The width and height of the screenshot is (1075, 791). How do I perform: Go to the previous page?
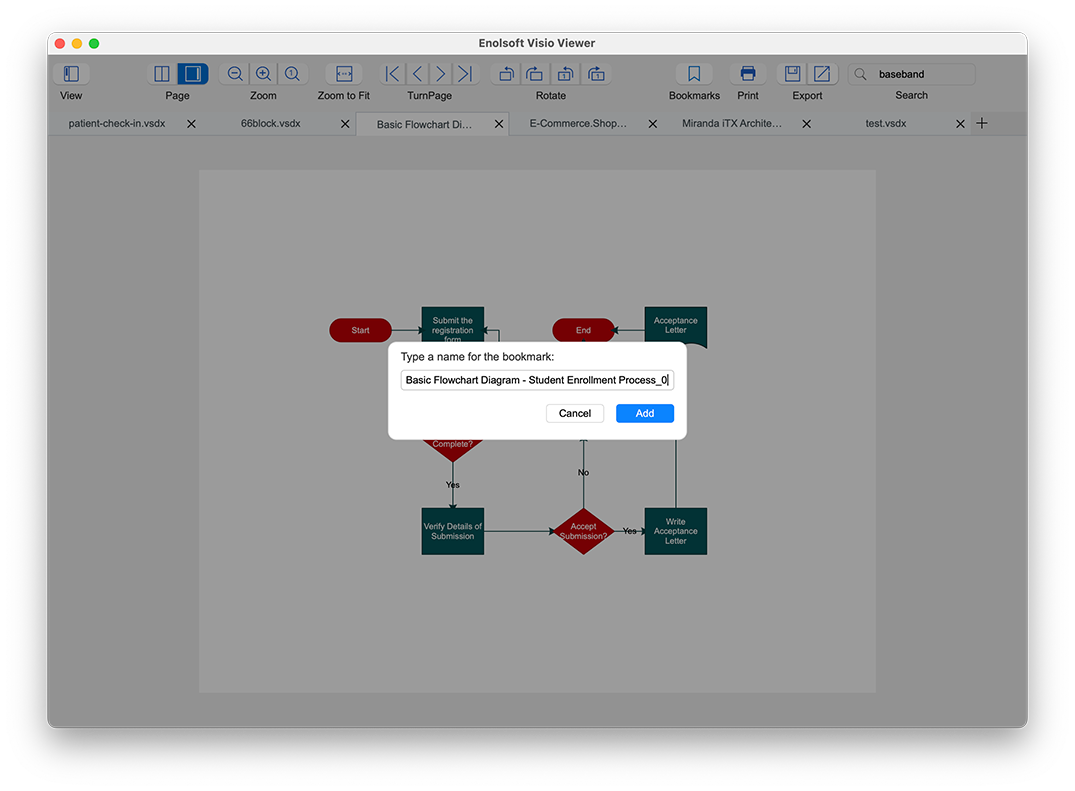point(417,74)
